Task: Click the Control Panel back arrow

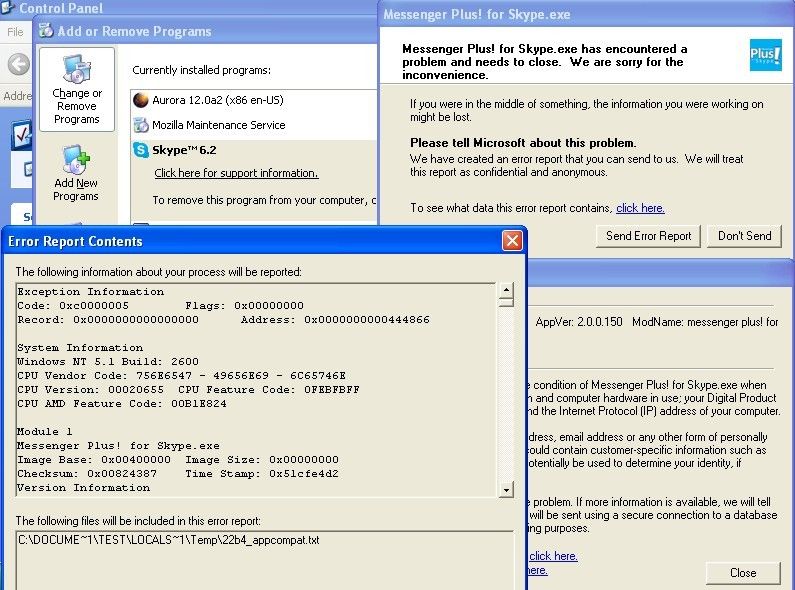Action: [19, 64]
